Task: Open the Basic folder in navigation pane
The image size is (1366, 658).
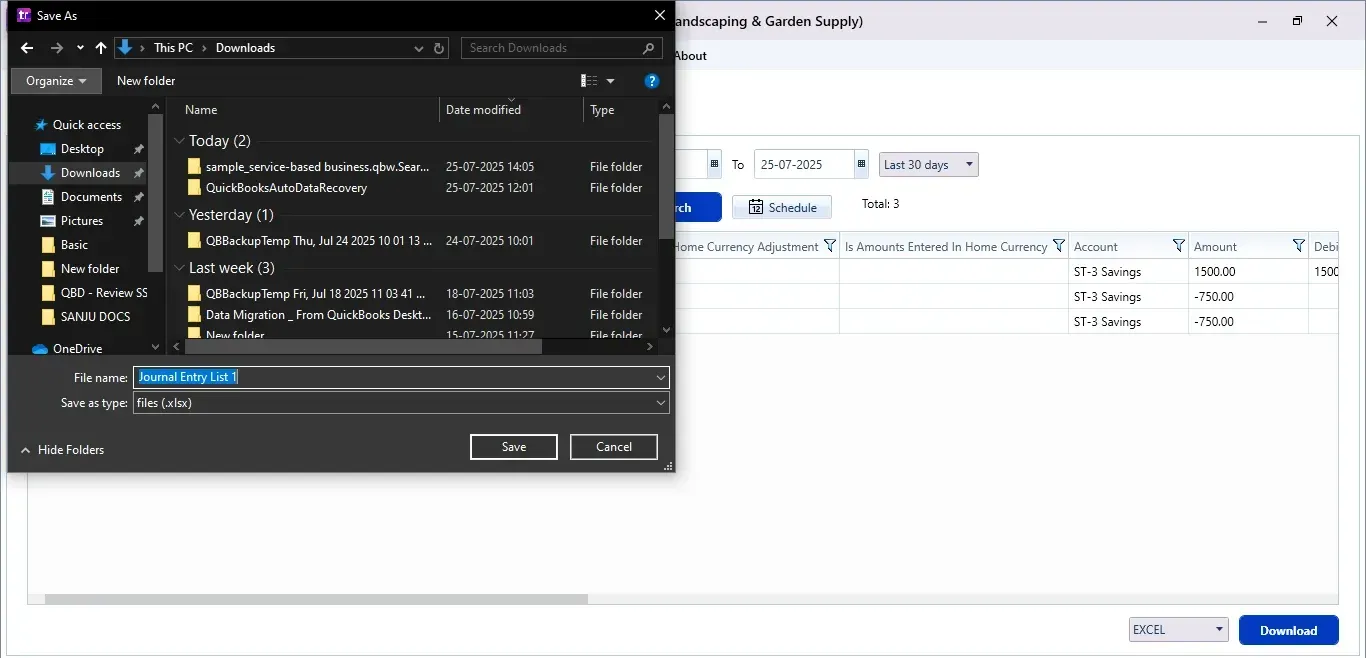Action: tap(74, 245)
